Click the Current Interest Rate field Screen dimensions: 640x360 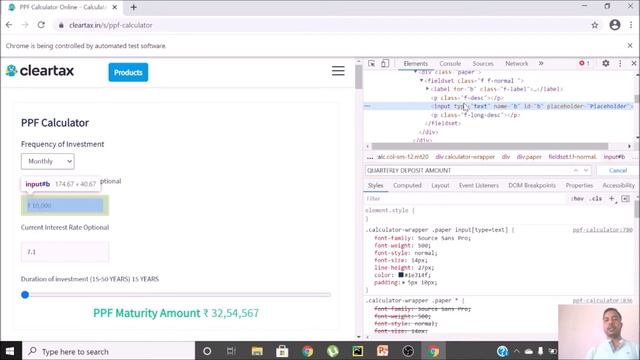point(65,252)
